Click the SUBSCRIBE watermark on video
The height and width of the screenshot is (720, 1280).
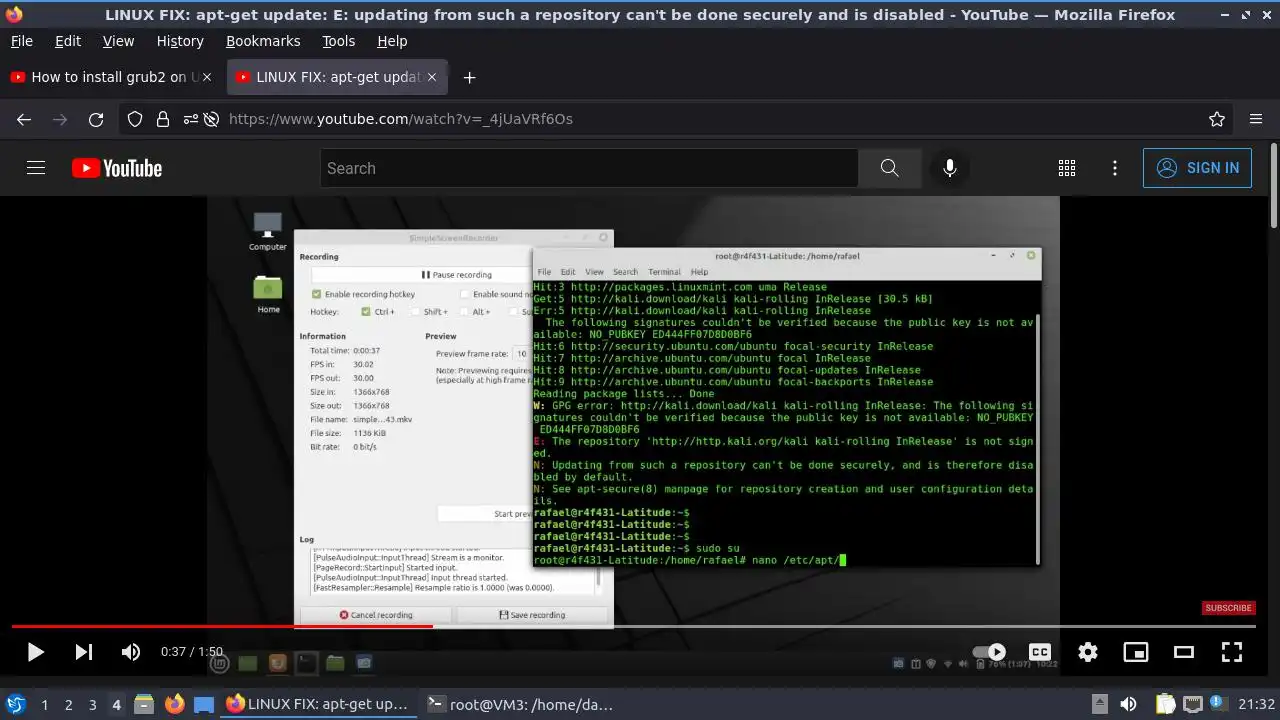click(x=1228, y=608)
